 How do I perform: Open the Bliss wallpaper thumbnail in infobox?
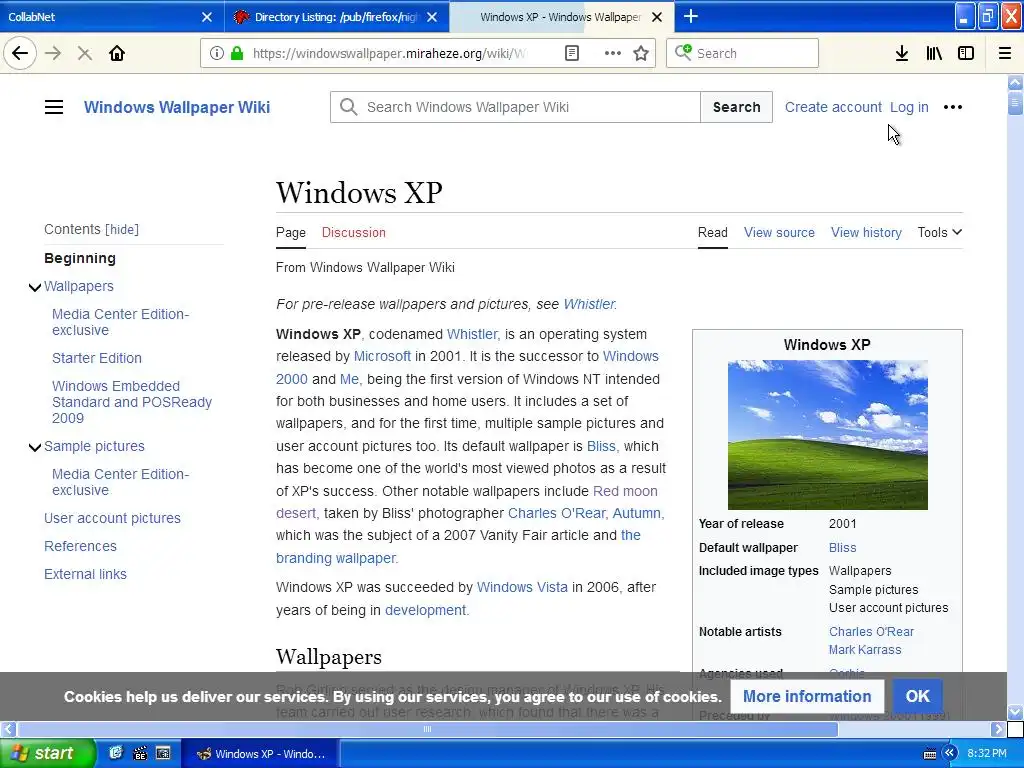827,435
